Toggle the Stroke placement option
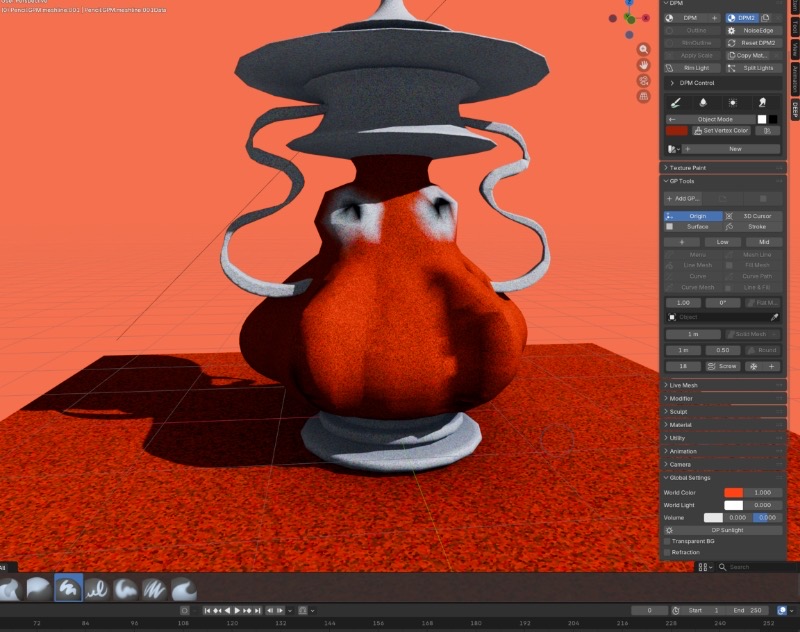Viewport: 800px width, 632px height. click(x=753, y=226)
